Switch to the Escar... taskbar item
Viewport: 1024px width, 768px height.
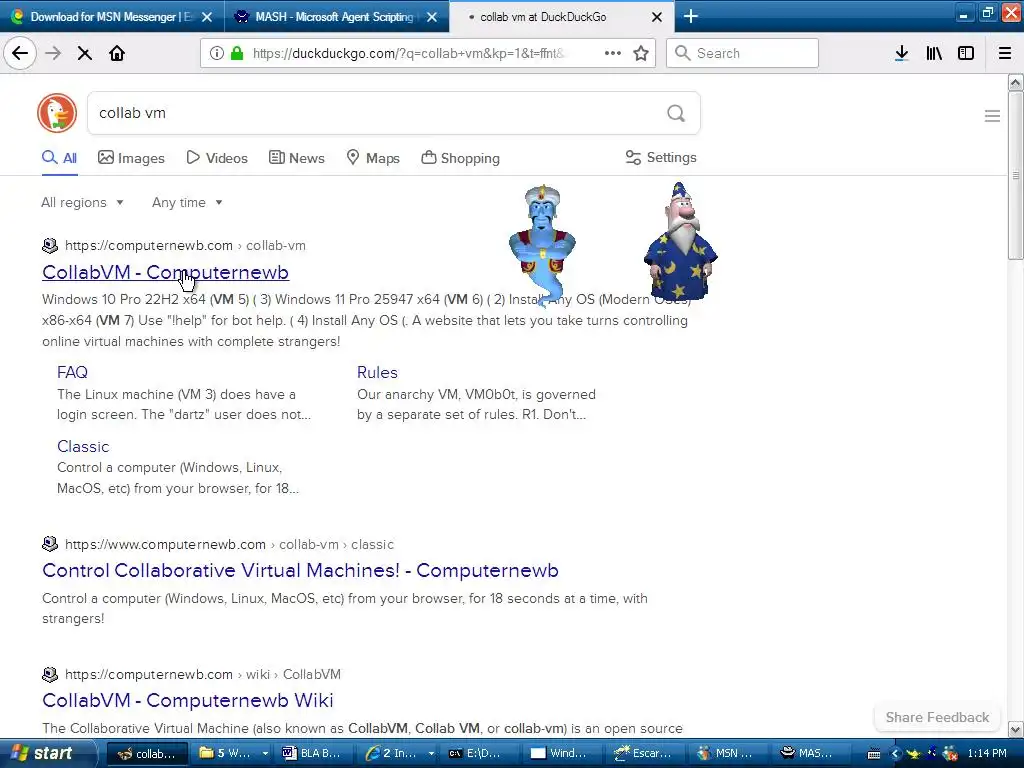click(x=643, y=753)
